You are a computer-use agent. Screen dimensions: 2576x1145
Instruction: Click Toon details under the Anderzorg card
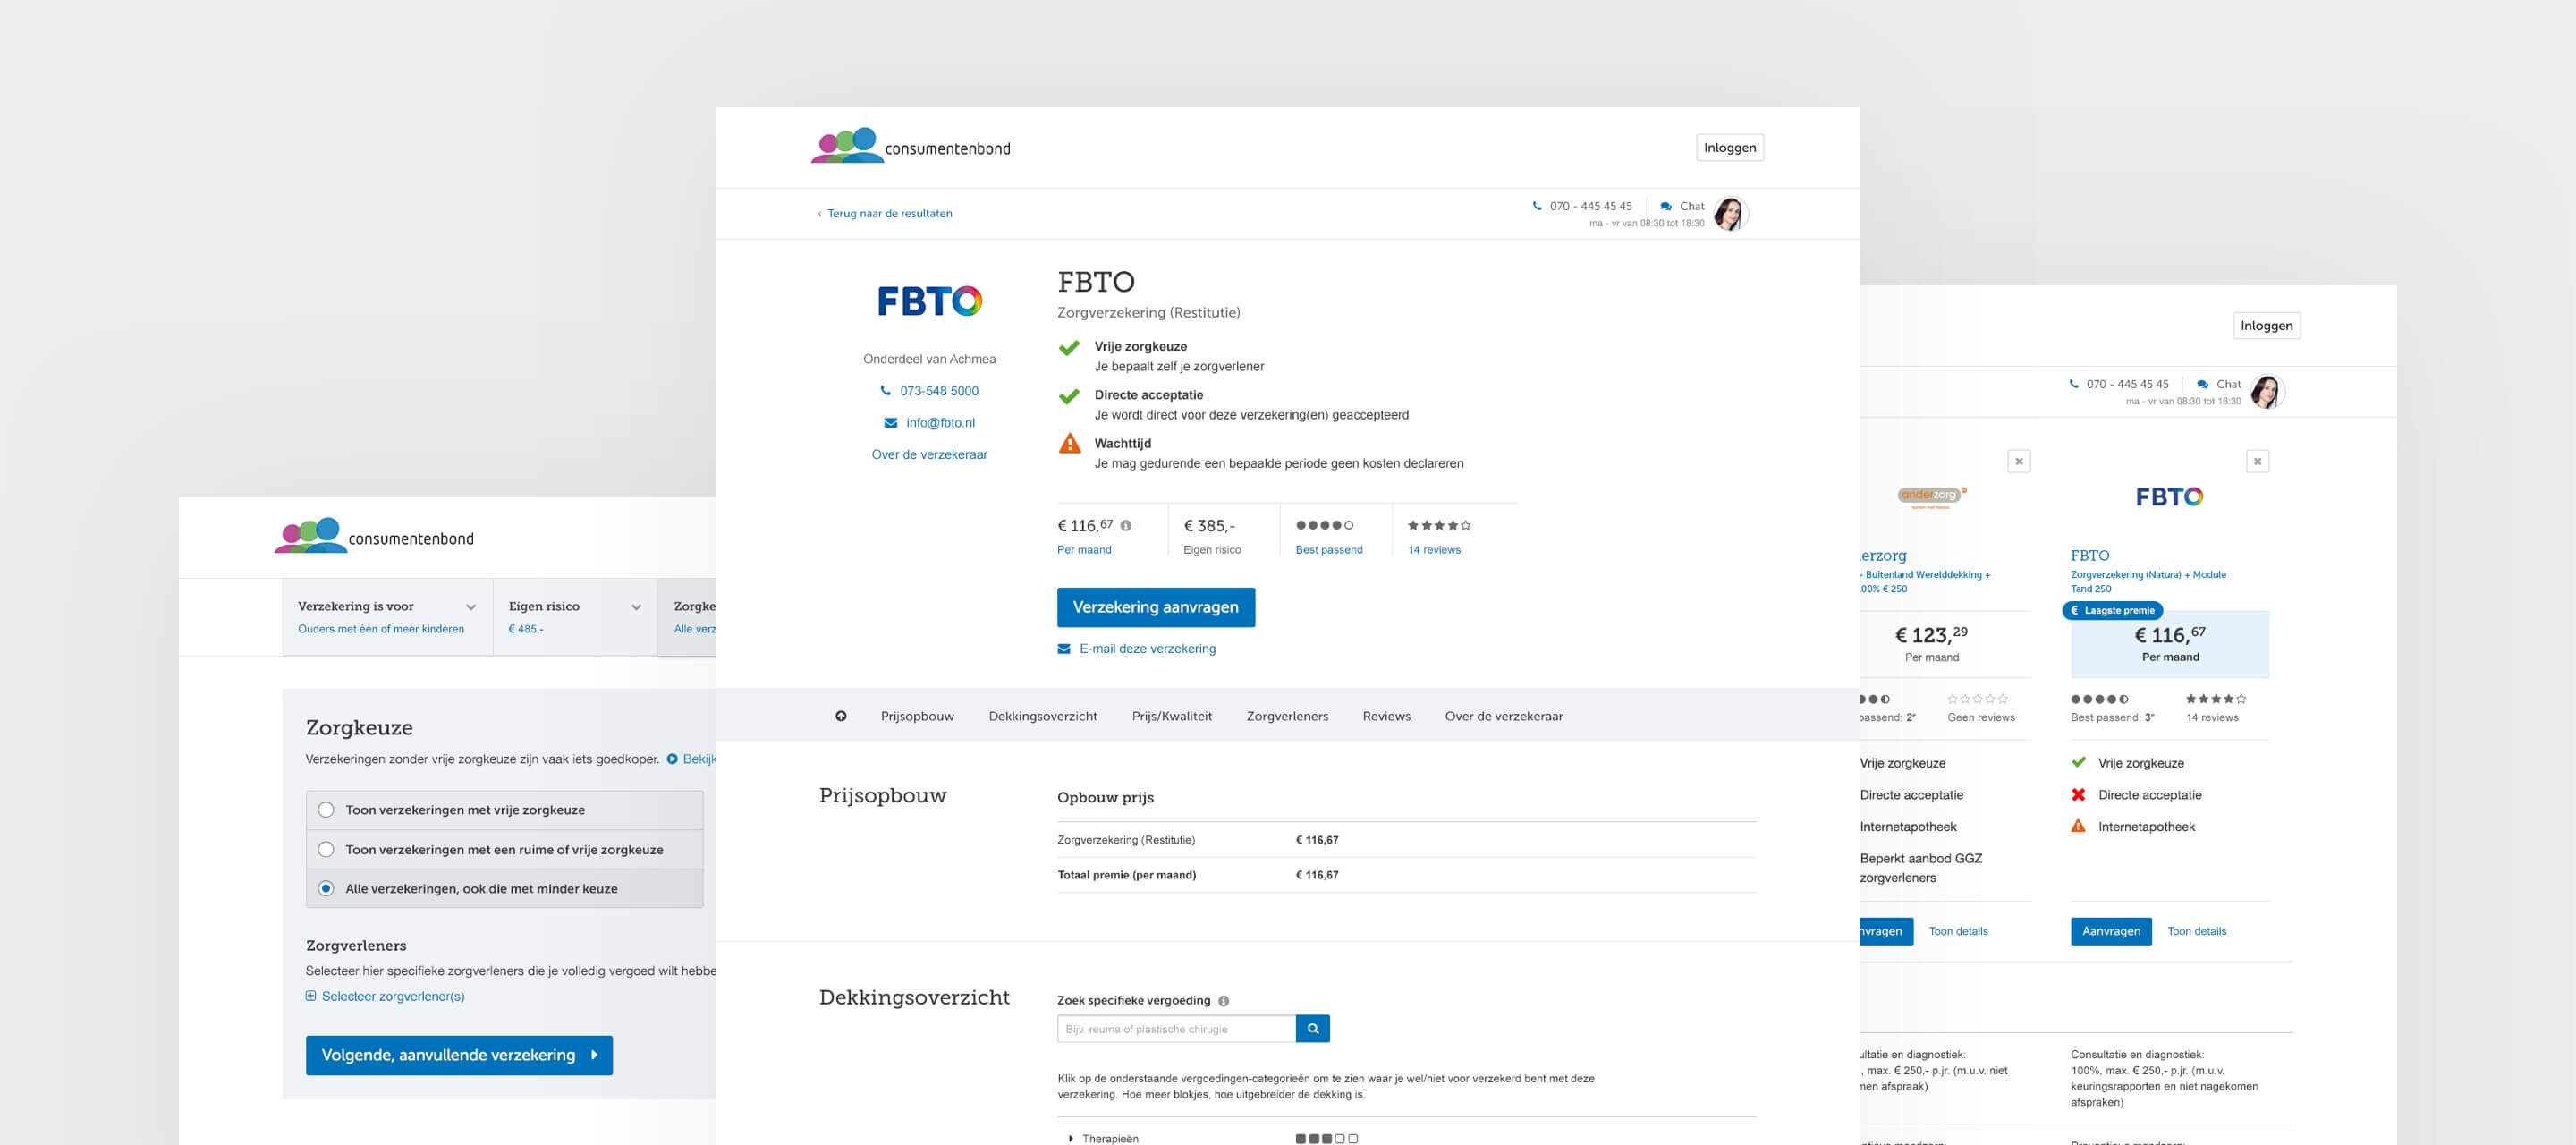(1958, 931)
